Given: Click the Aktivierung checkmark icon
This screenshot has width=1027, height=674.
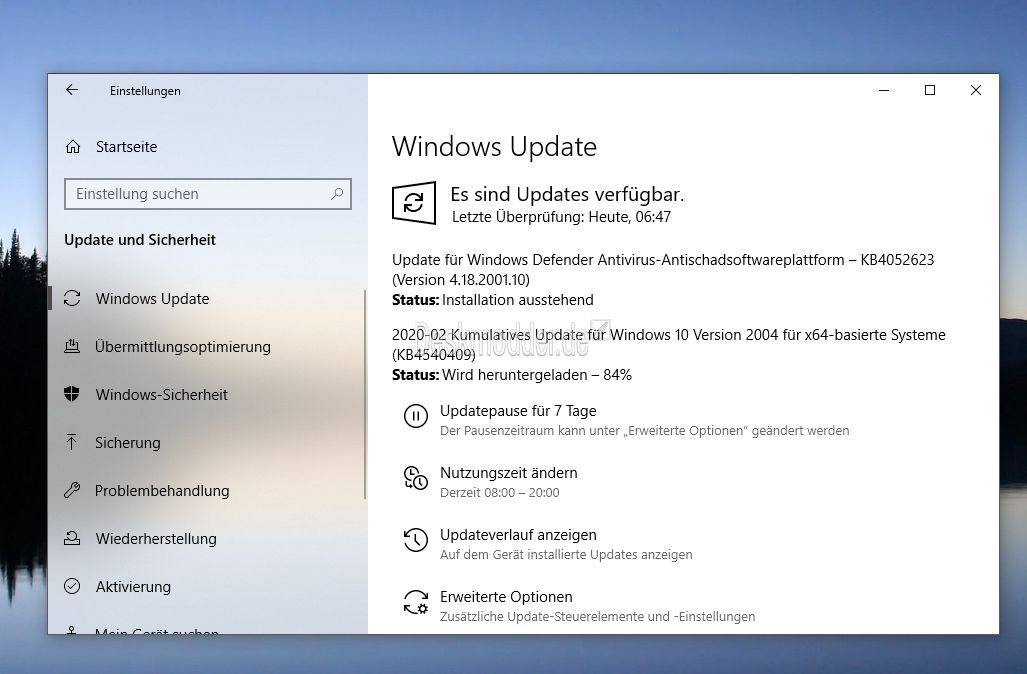Looking at the screenshot, I should (72, 586).
